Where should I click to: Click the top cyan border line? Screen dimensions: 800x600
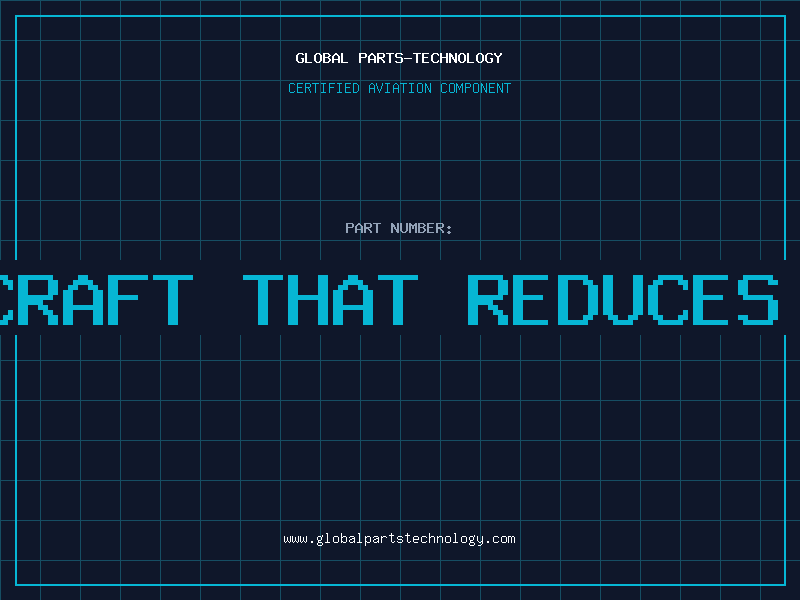401,16
